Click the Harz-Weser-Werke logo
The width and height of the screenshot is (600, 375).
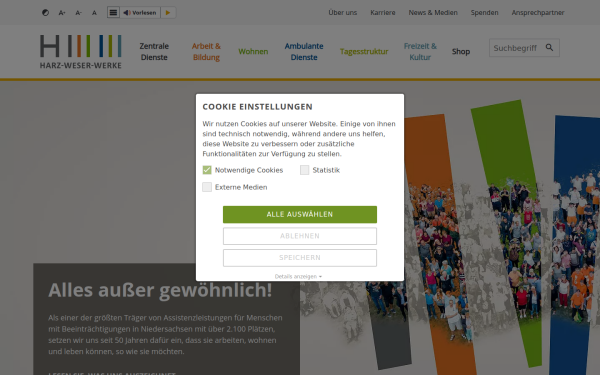80,52
